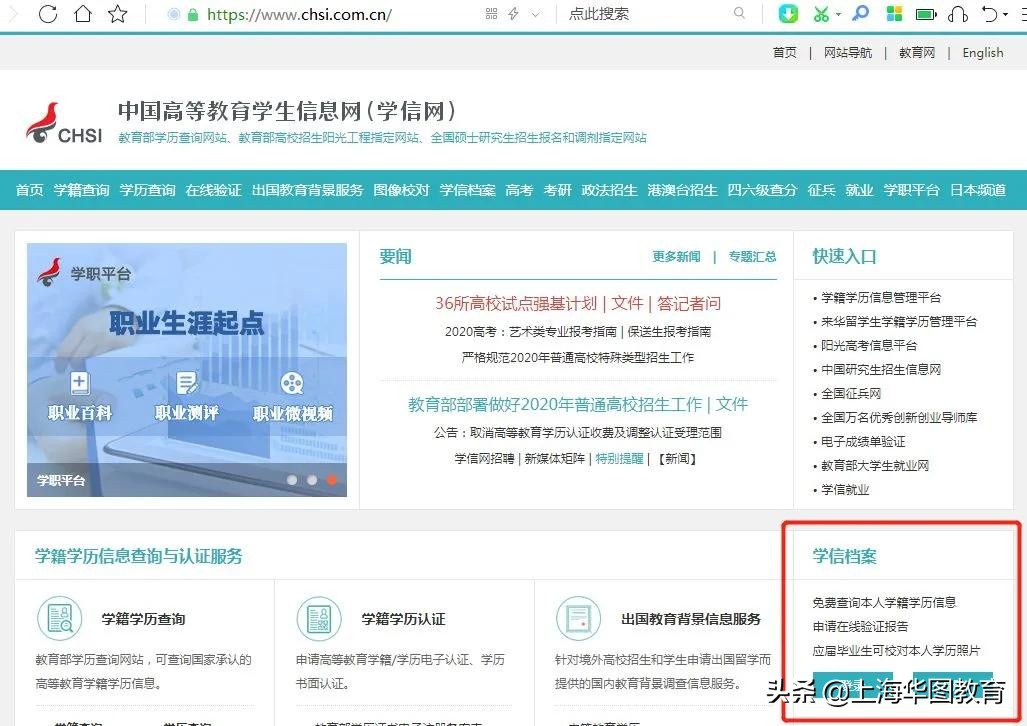Click the 更多新闻 link

(675, 256)
